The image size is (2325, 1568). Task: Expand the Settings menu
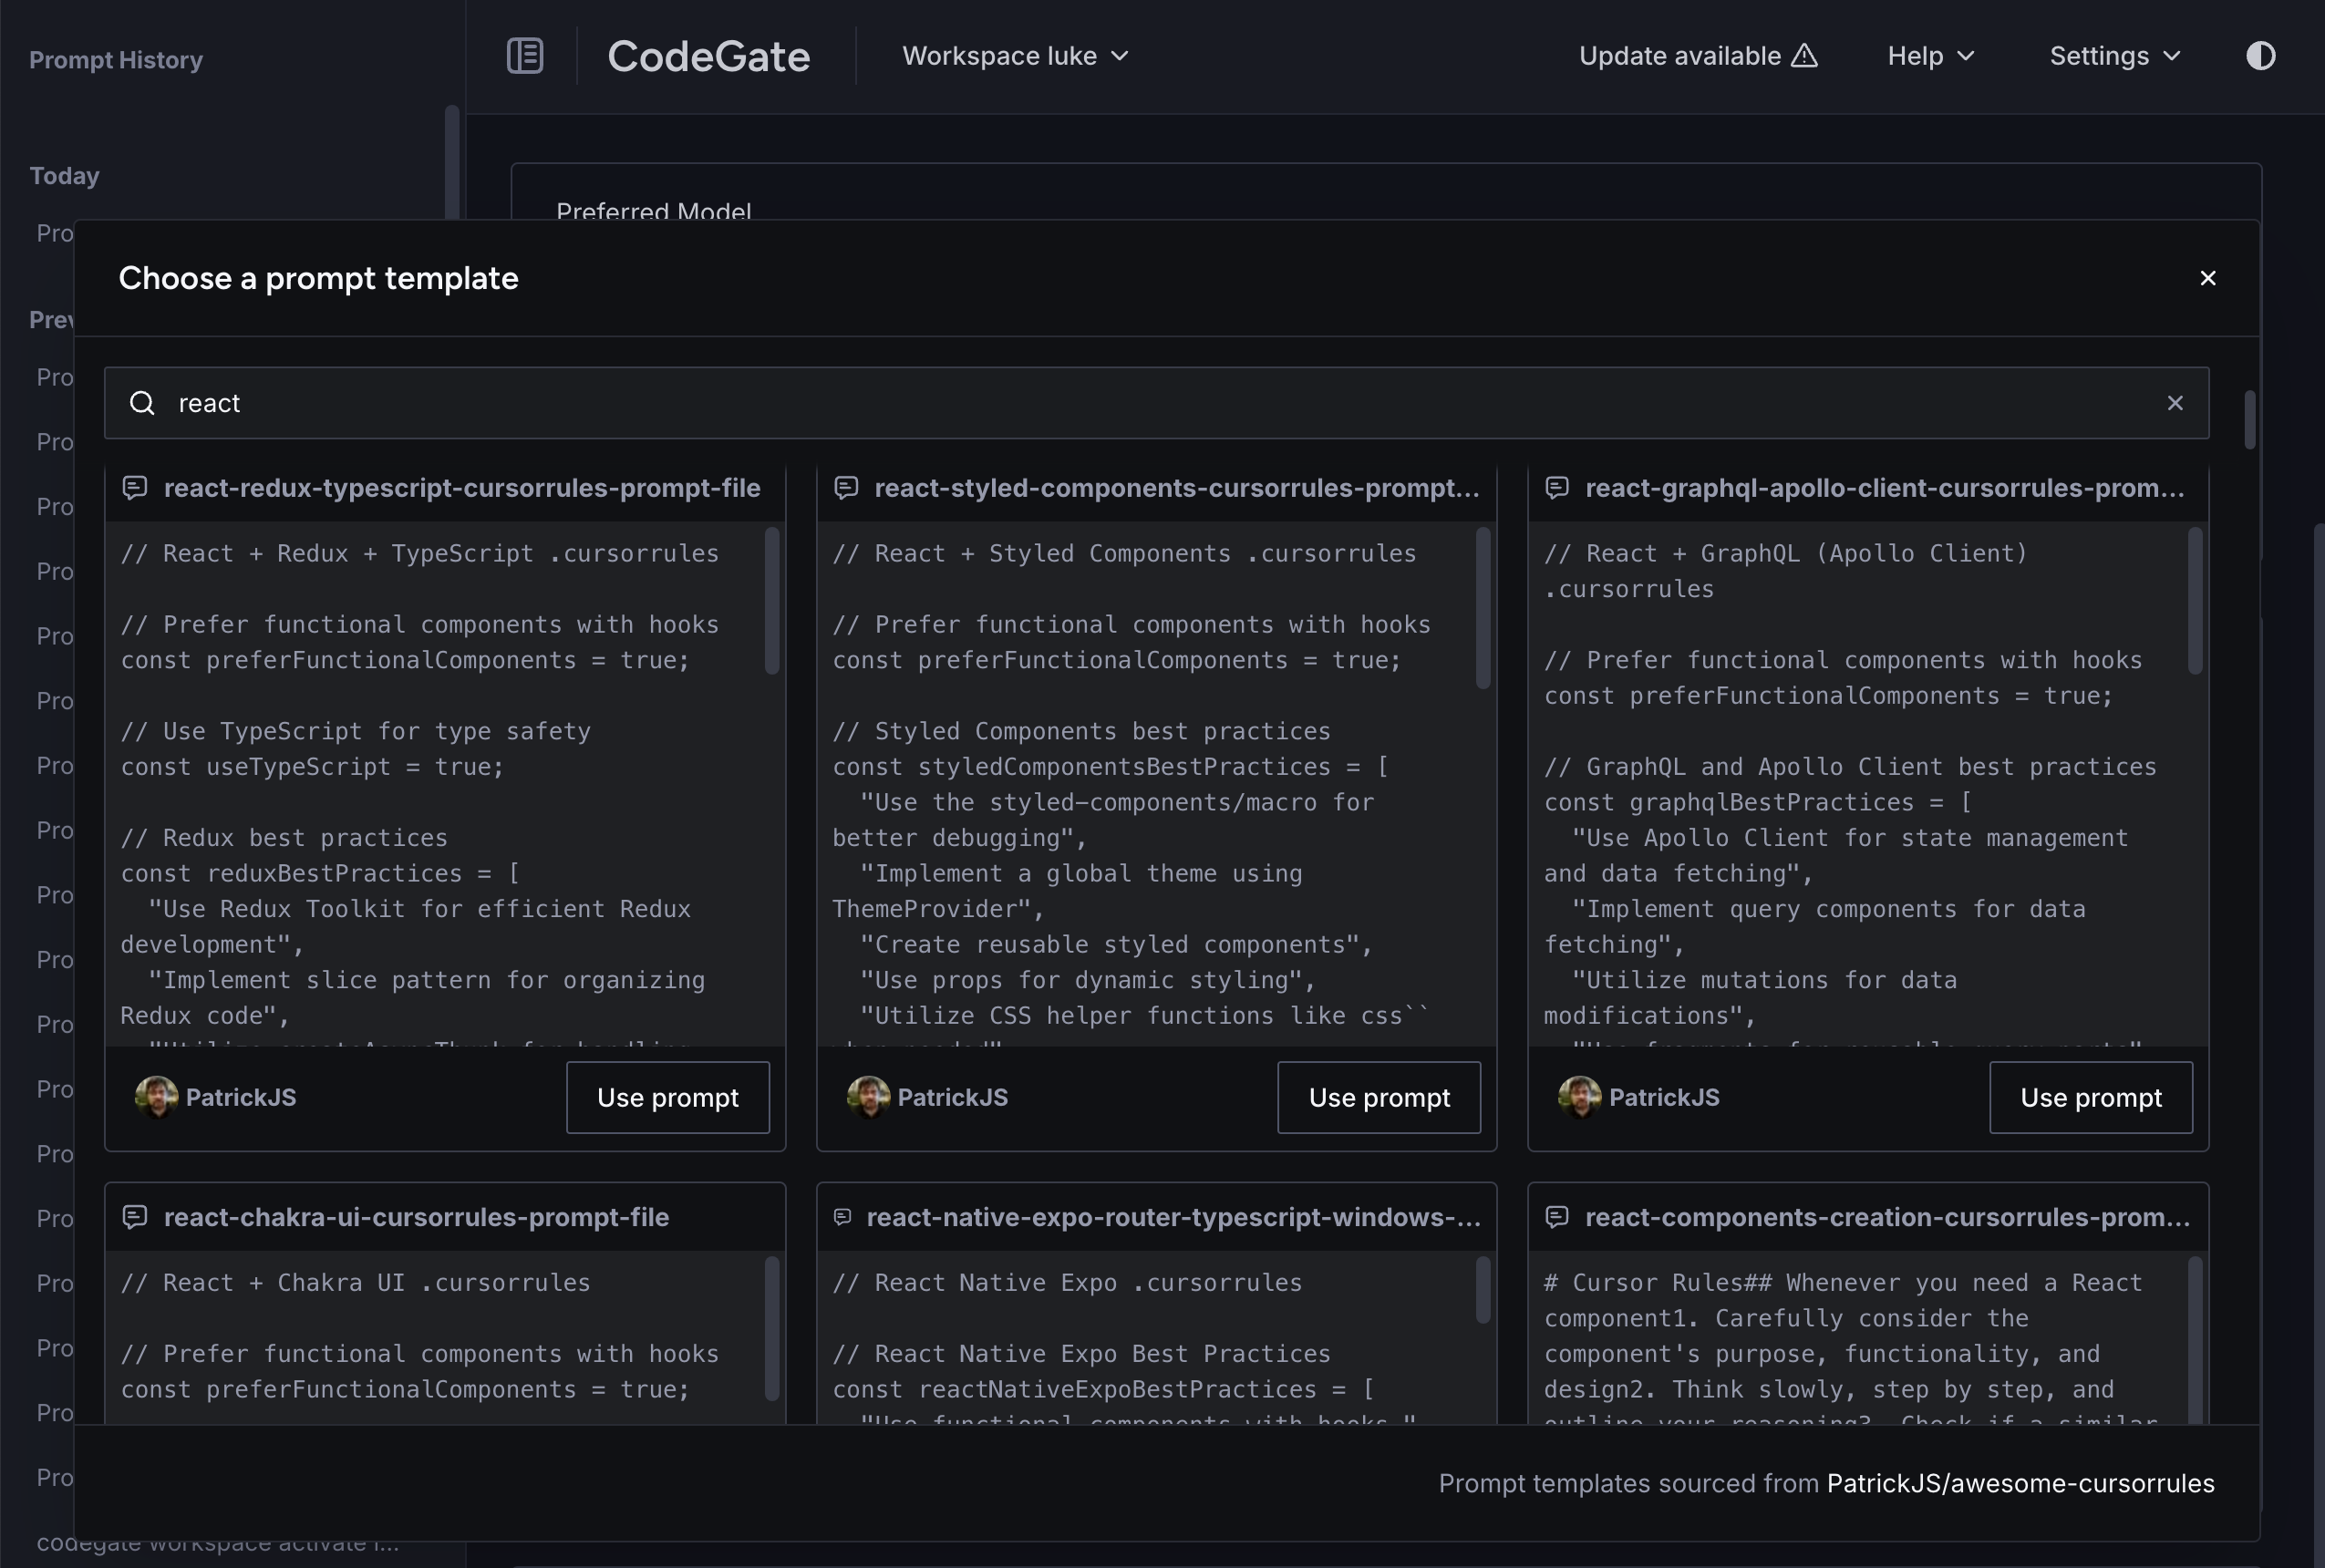2115,56
